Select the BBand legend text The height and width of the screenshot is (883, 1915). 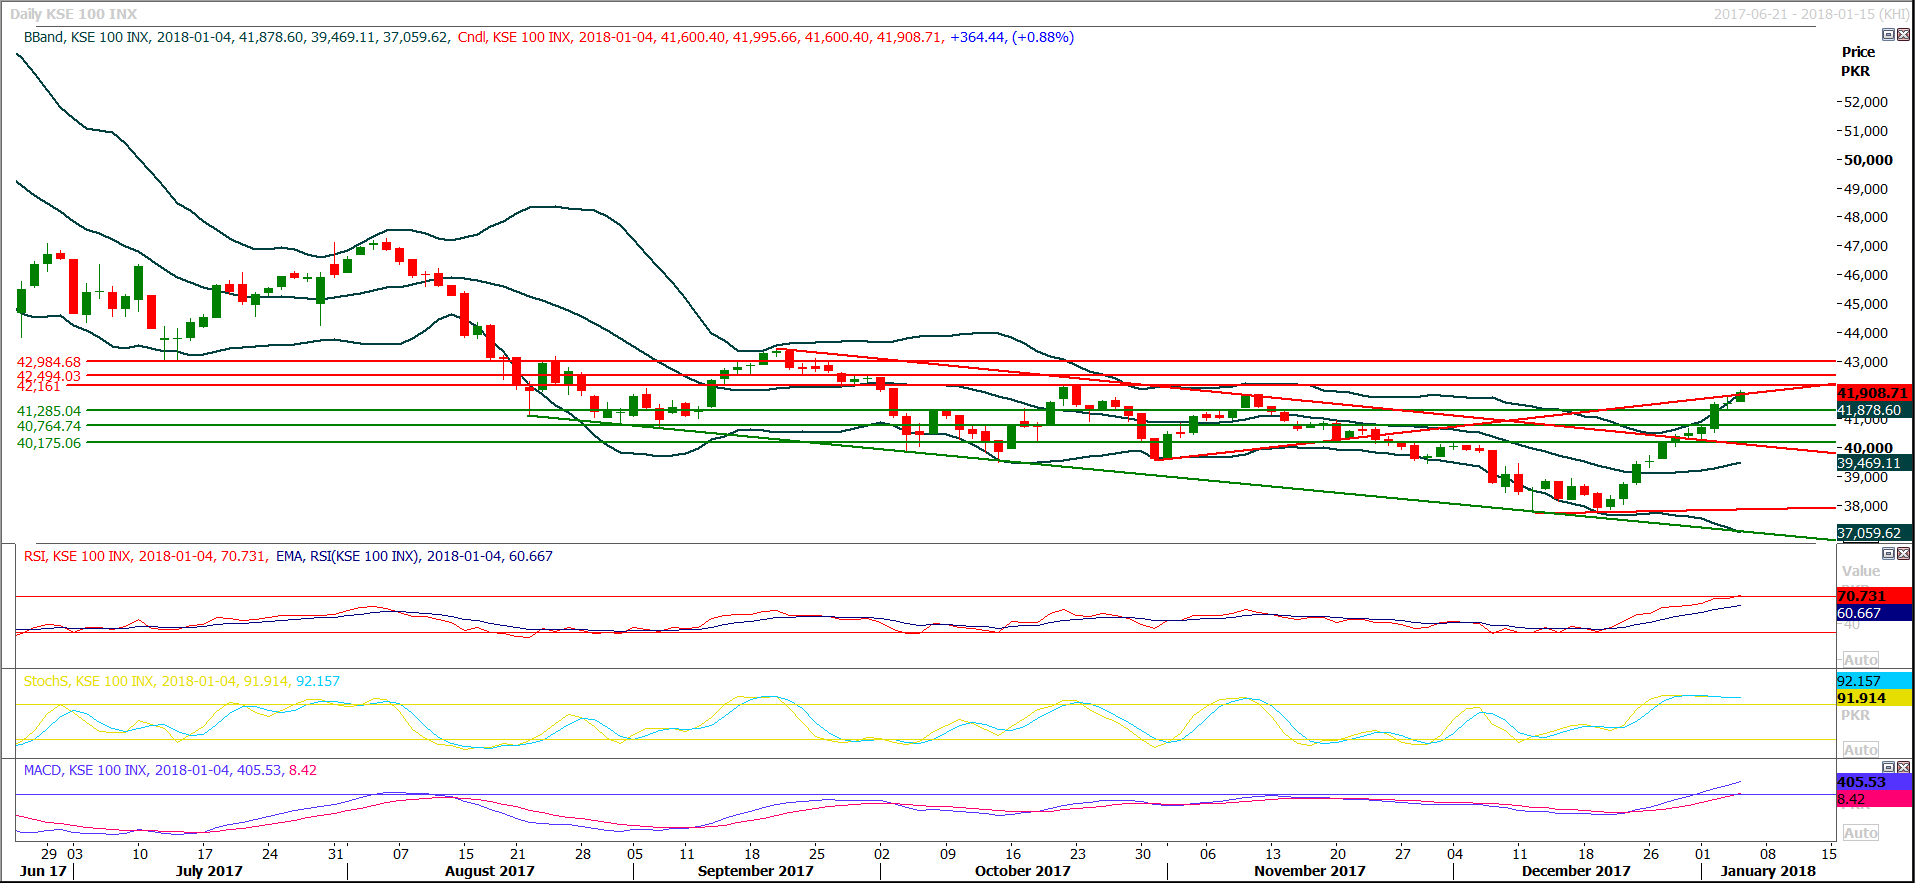[237, 37]
